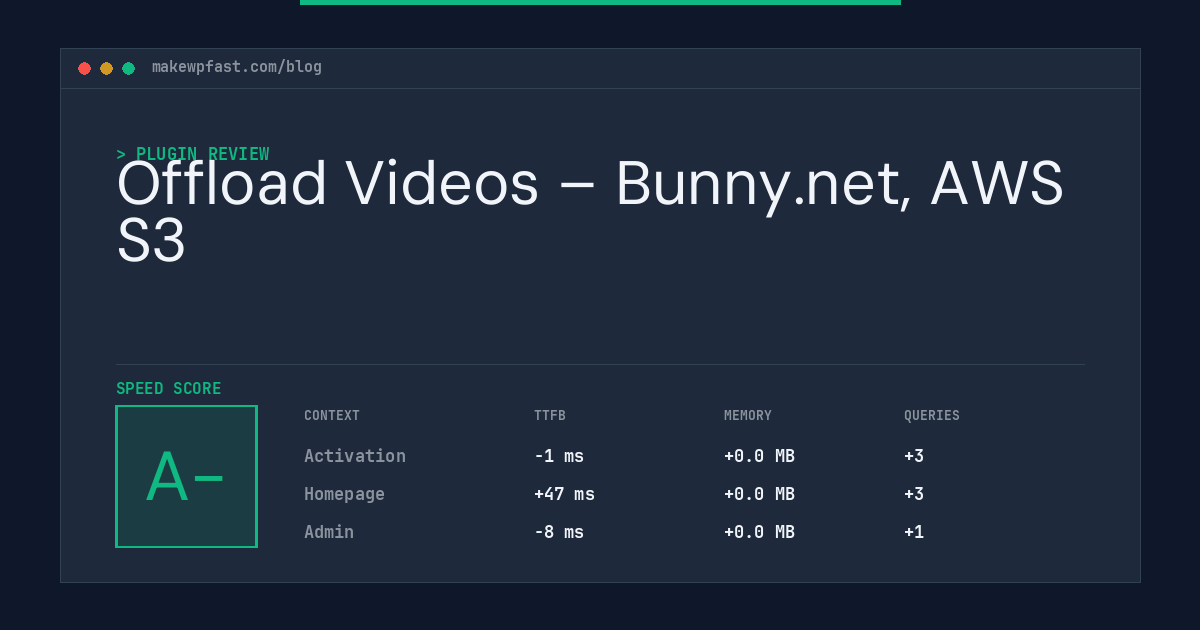This screenshot has height=630, width=1200.
Task: Click the '-1 ms' Activation TTFB value
Action: click(559, 456)
